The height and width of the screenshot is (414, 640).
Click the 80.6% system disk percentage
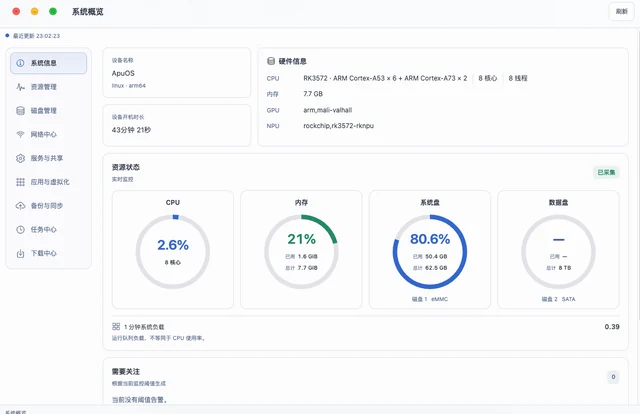(430, 239)
